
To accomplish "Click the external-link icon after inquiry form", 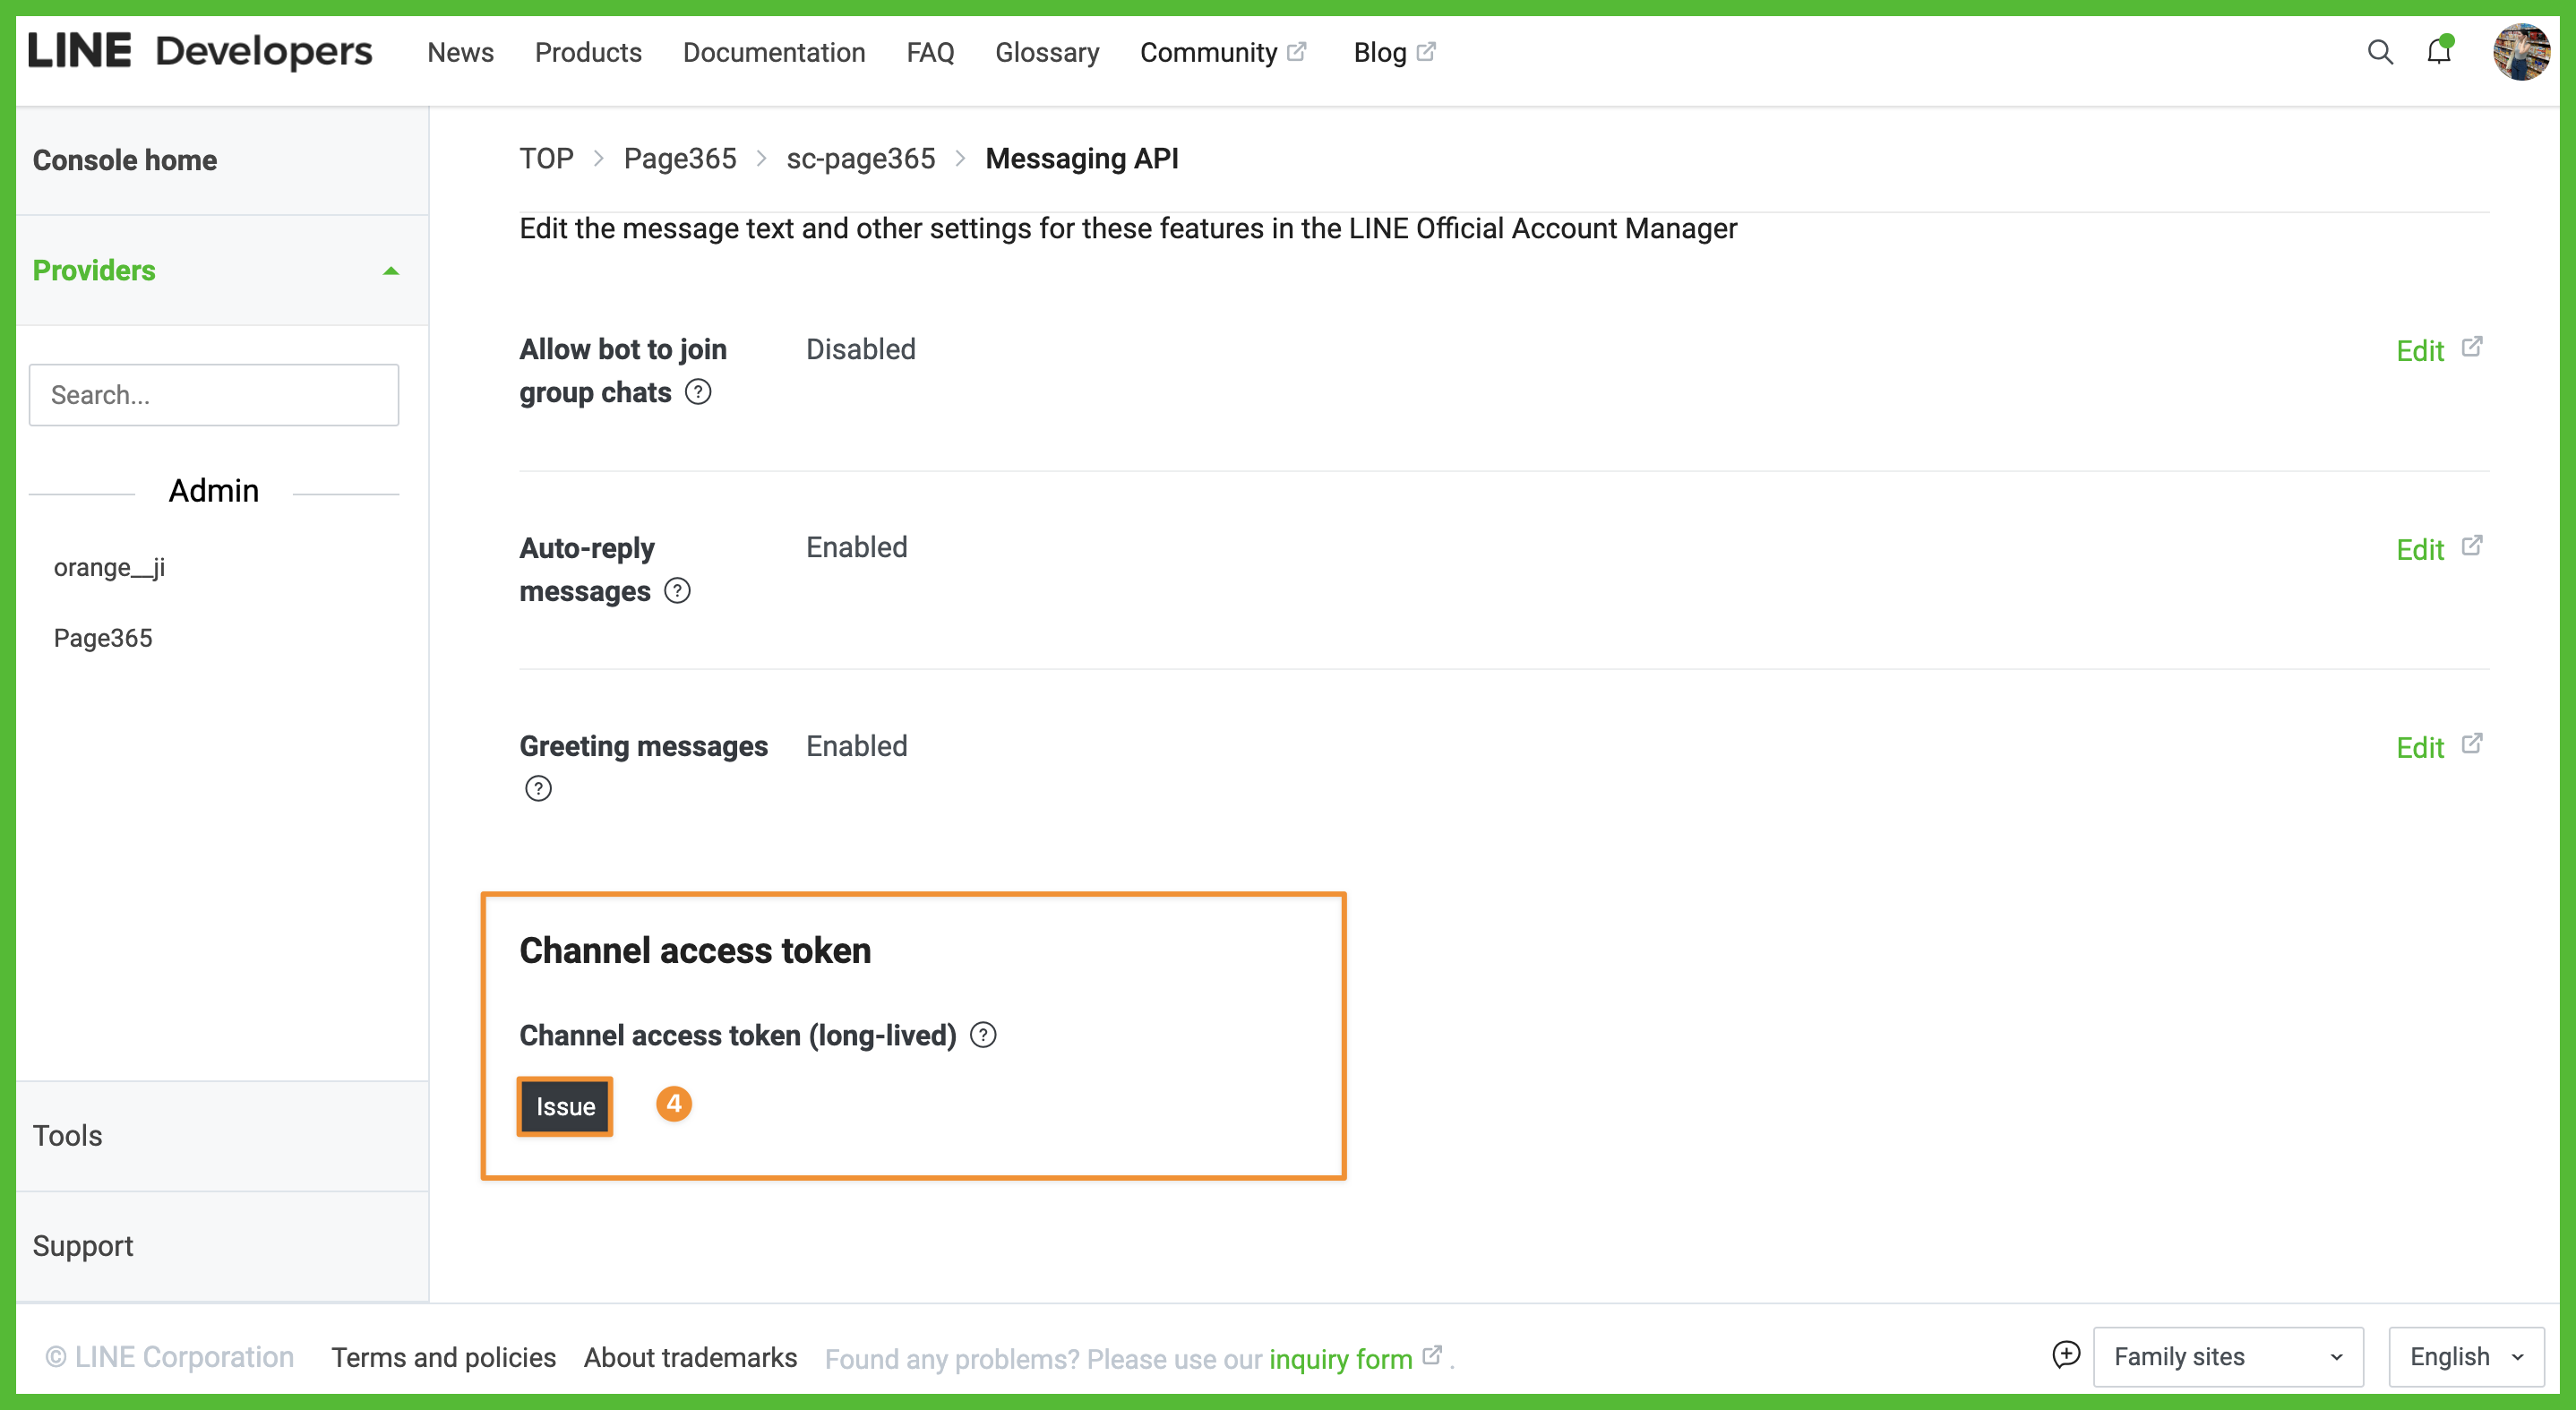I will (x=1432, y=1355).
